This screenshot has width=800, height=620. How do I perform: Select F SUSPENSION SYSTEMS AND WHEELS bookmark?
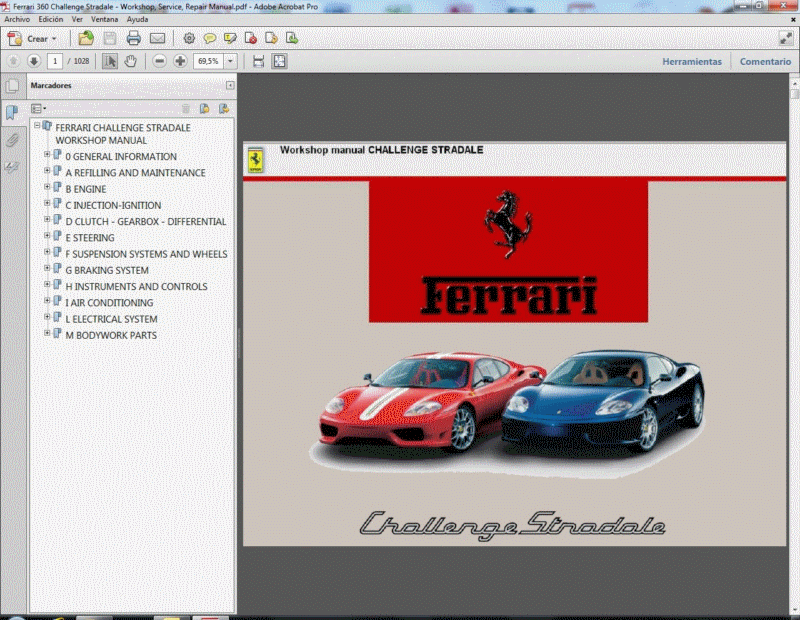[146, 254]
